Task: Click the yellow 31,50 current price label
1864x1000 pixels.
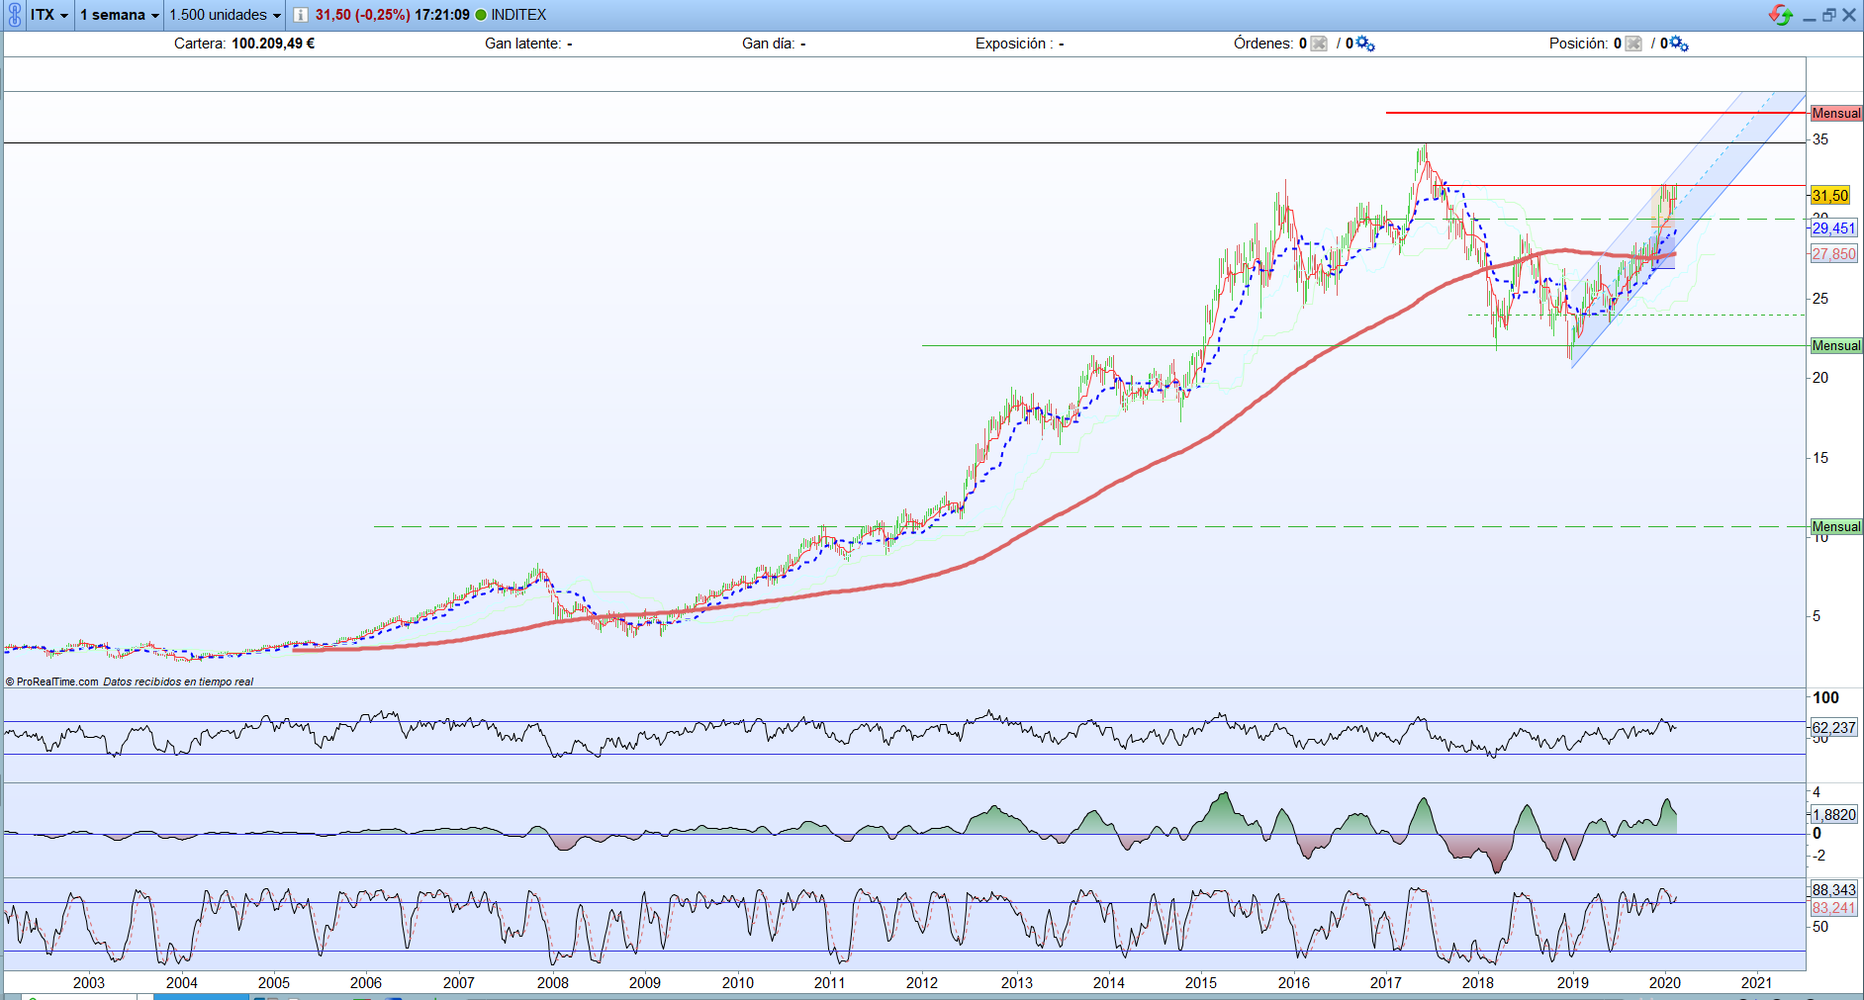Action: (x=1830, y=196)
